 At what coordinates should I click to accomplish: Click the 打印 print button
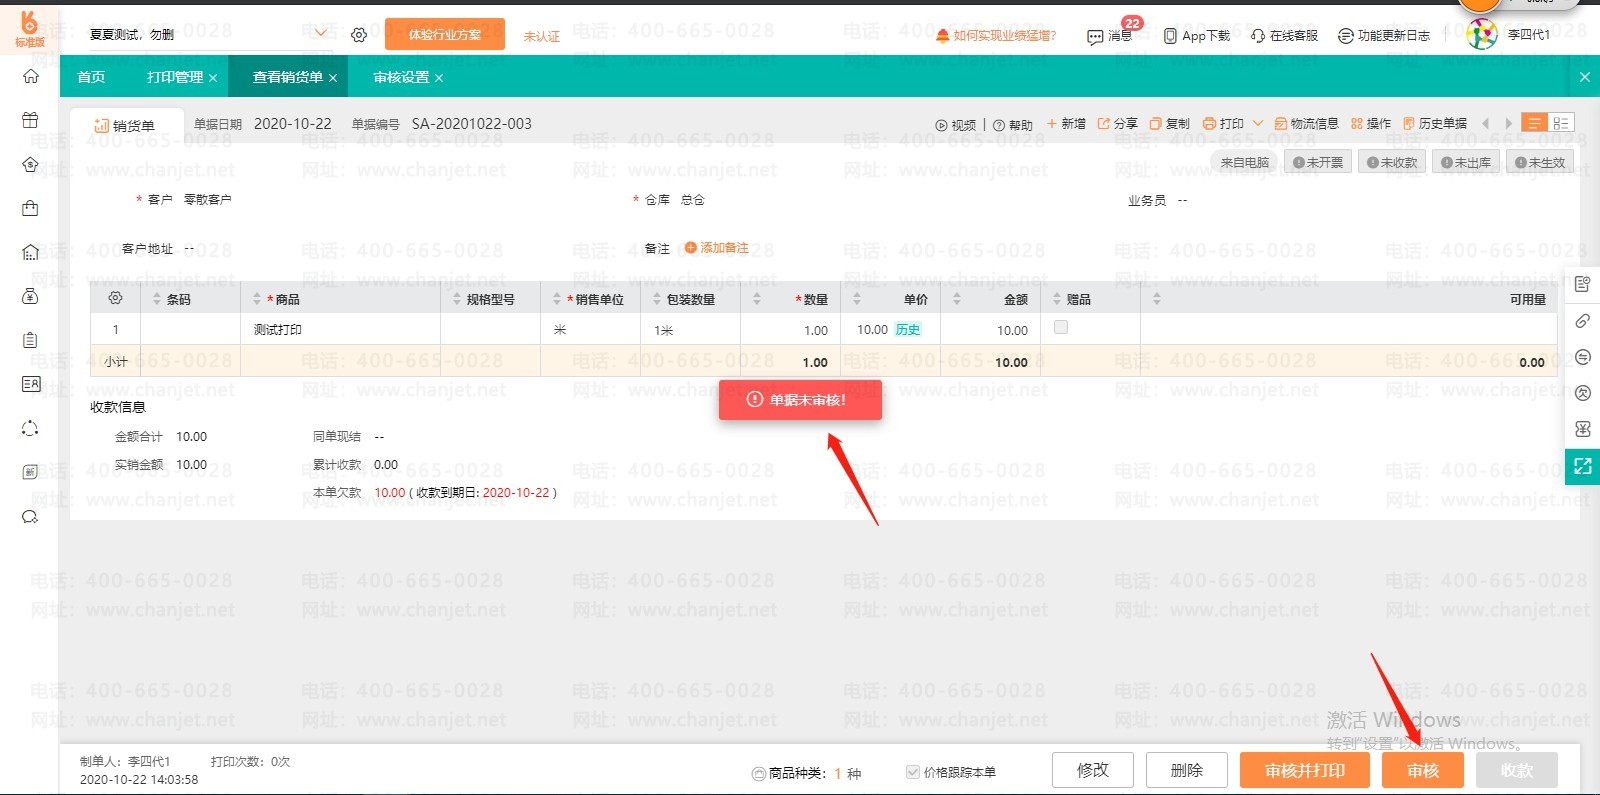(1223, 124)
